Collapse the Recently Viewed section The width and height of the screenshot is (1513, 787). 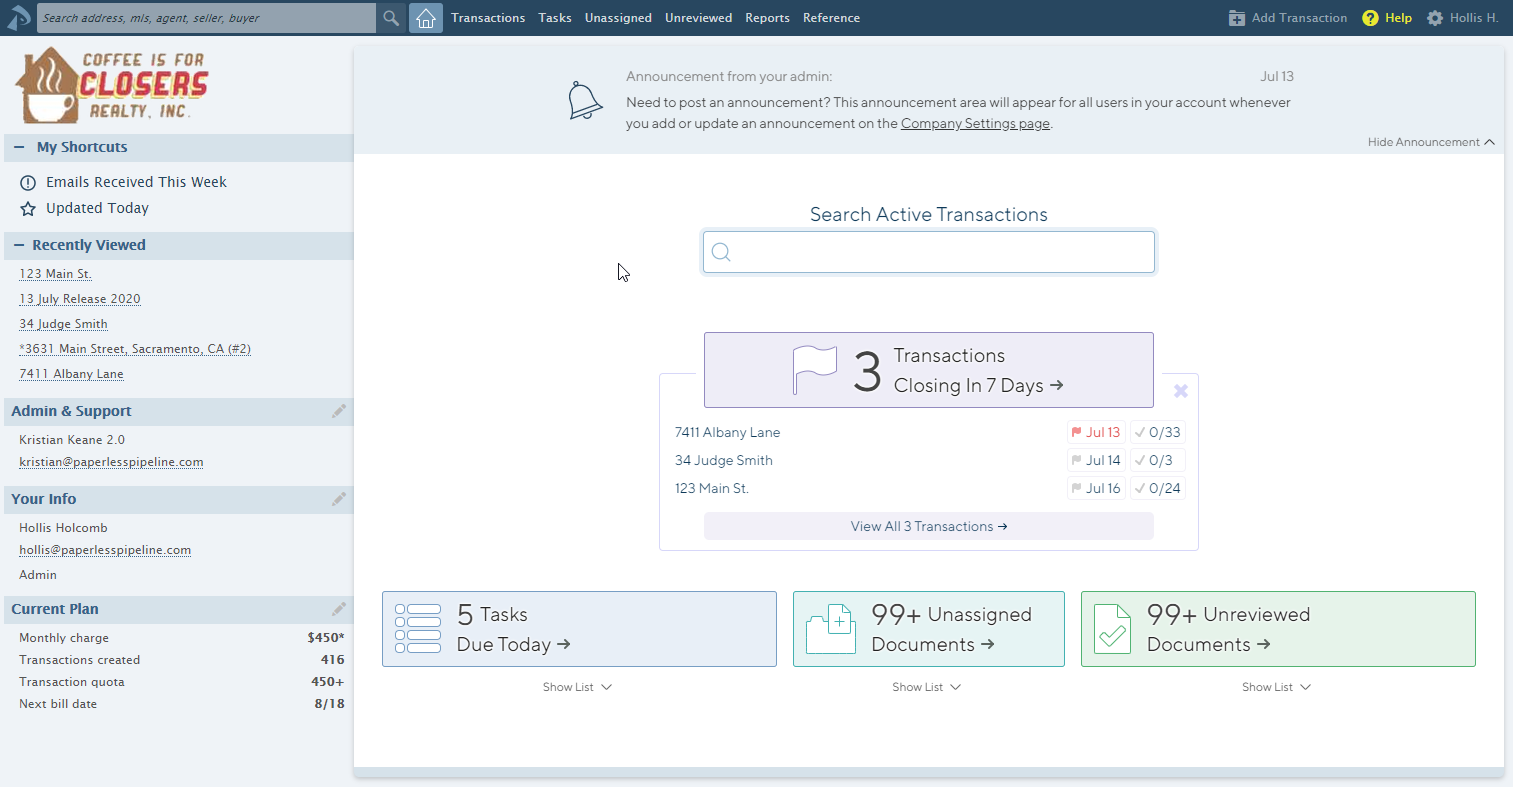(19, 245)
